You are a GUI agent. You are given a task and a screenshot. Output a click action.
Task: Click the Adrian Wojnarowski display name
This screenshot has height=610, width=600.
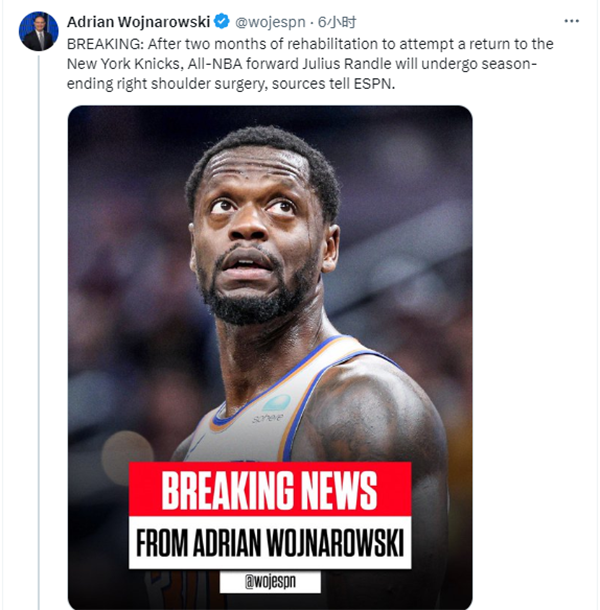pyautogui.click(x=139, y=22)
